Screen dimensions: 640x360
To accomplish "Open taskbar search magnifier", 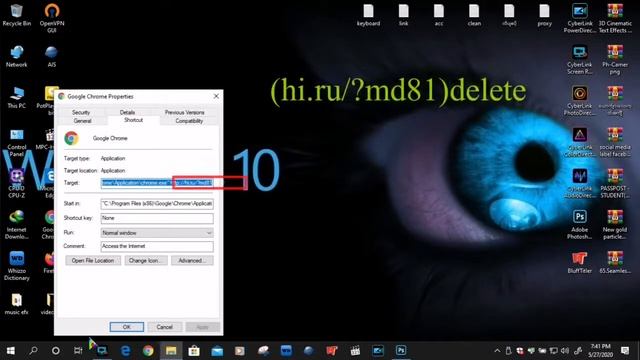I will coord(33,351).
